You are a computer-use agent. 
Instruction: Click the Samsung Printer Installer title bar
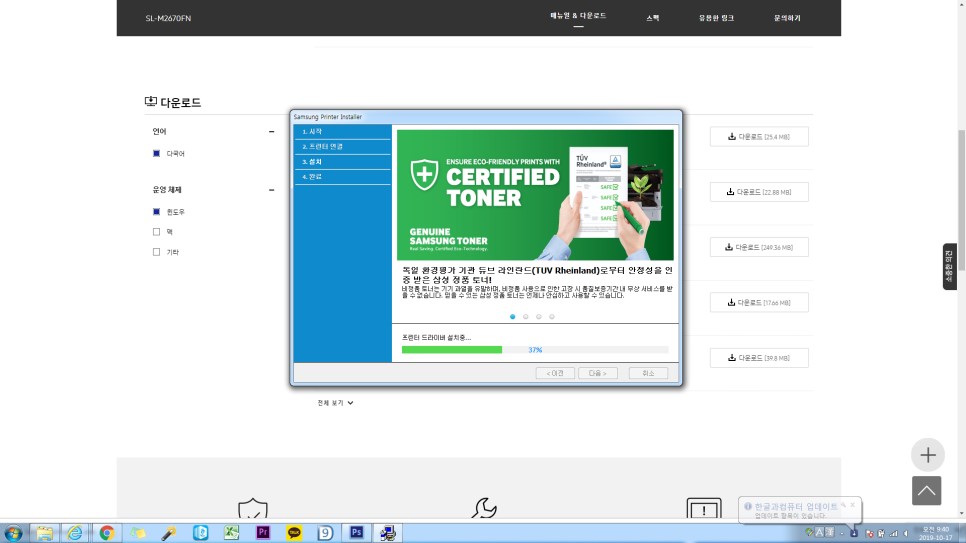pos(485,116)
